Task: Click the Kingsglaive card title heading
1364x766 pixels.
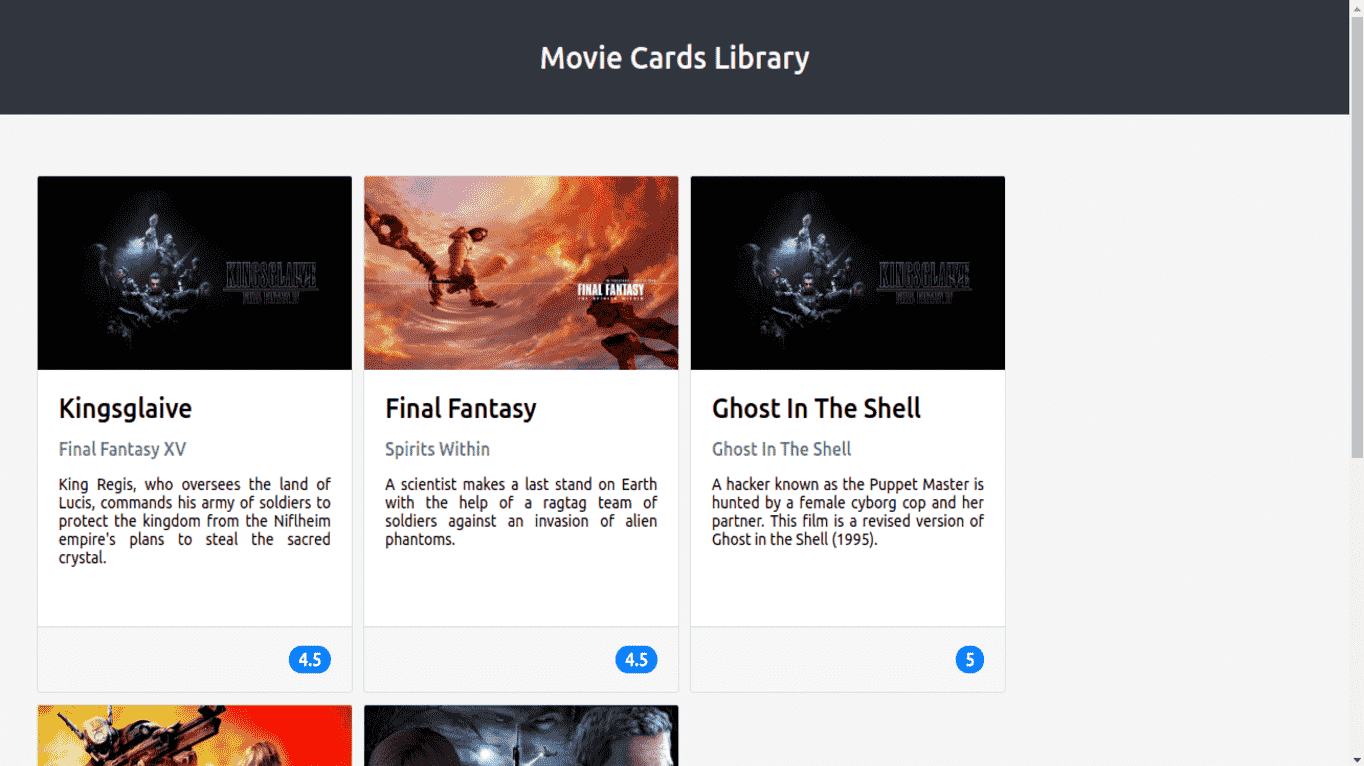Action: [125, 408]
